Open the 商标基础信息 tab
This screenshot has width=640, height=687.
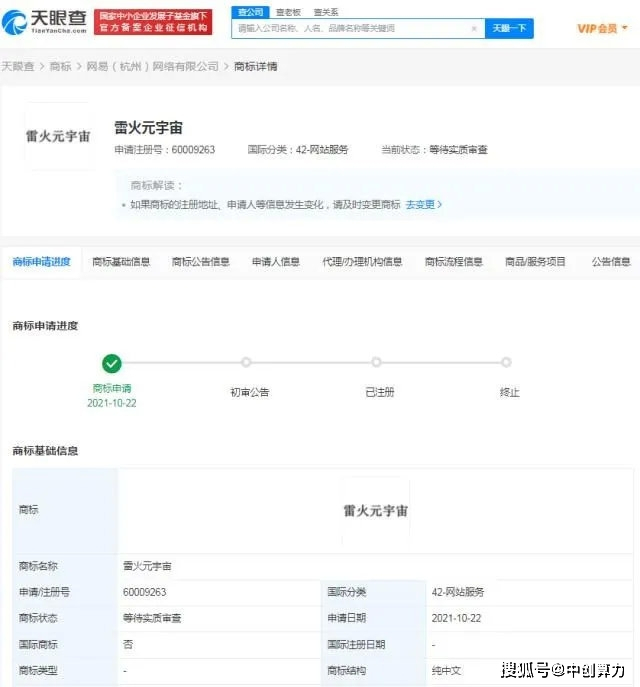pos(121,262)
